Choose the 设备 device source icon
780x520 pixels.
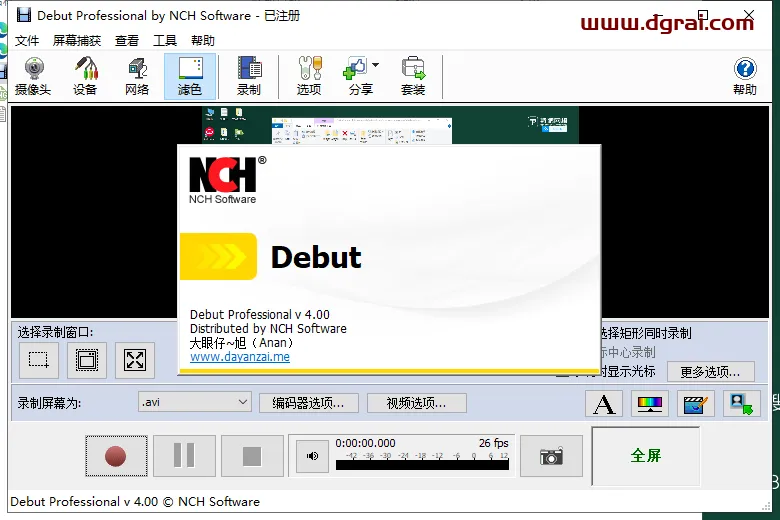click(x=85, y=76)
